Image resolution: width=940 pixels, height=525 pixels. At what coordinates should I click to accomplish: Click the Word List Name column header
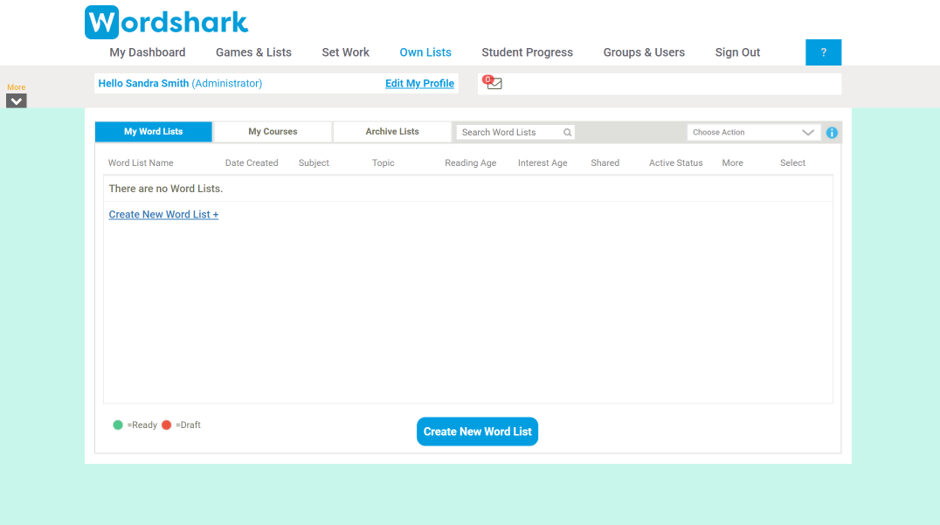141,163
